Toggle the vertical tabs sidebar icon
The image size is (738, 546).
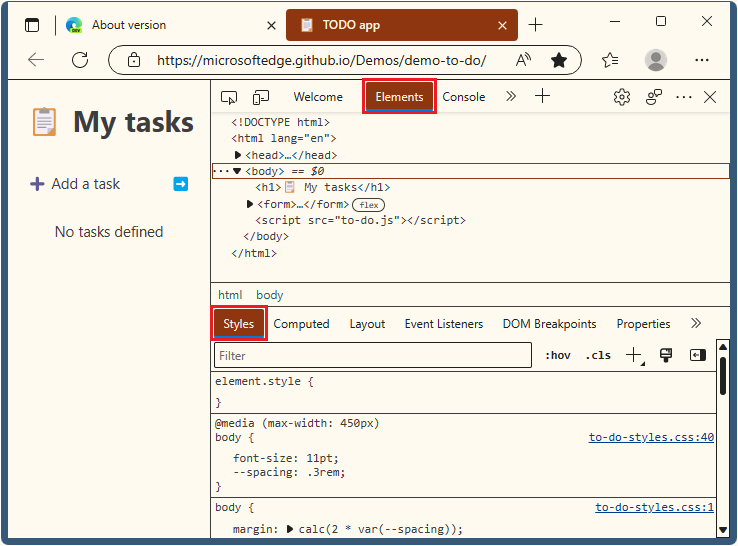pos(32,25)
